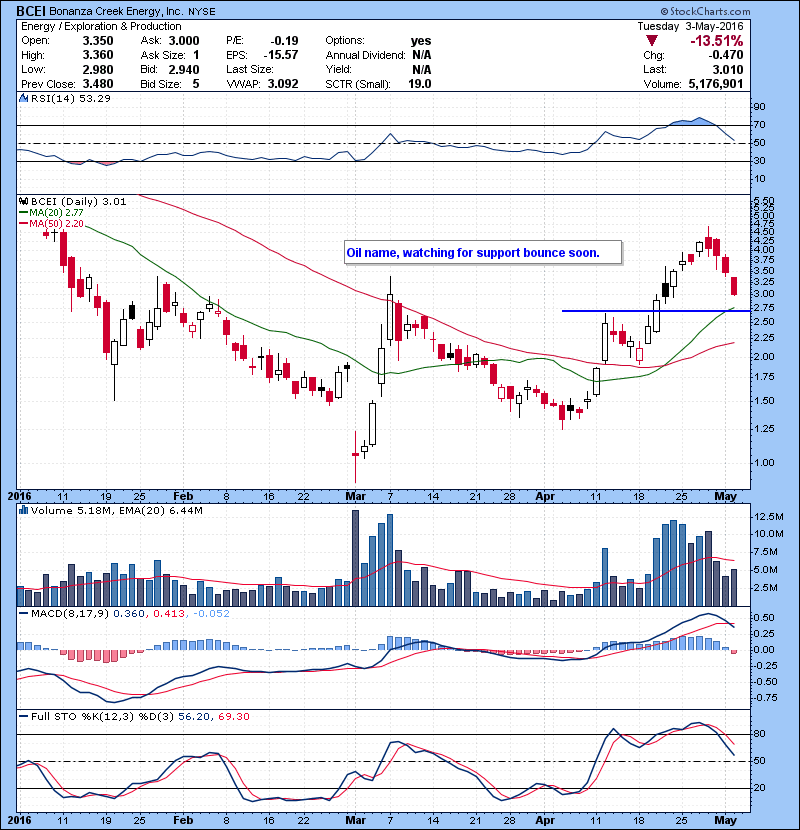
Task: Click the Ask 3.000 value
Action: point(184,41)
